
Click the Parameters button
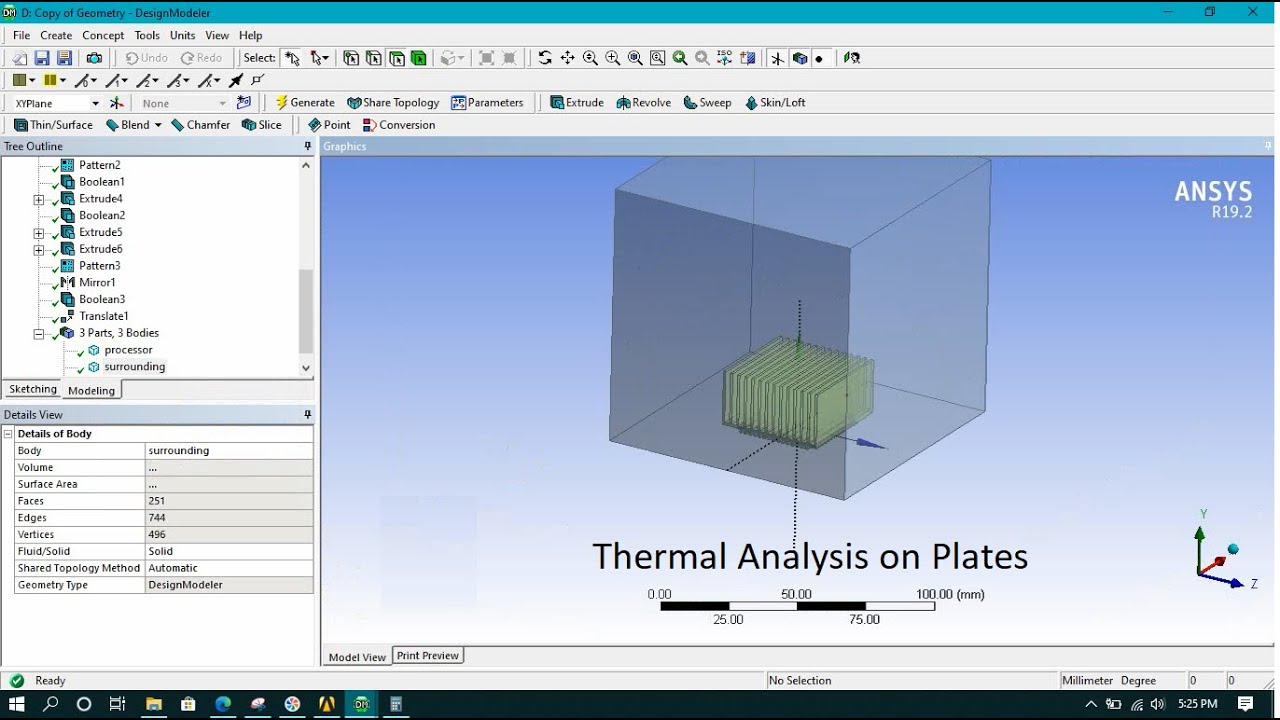(487, 103)
